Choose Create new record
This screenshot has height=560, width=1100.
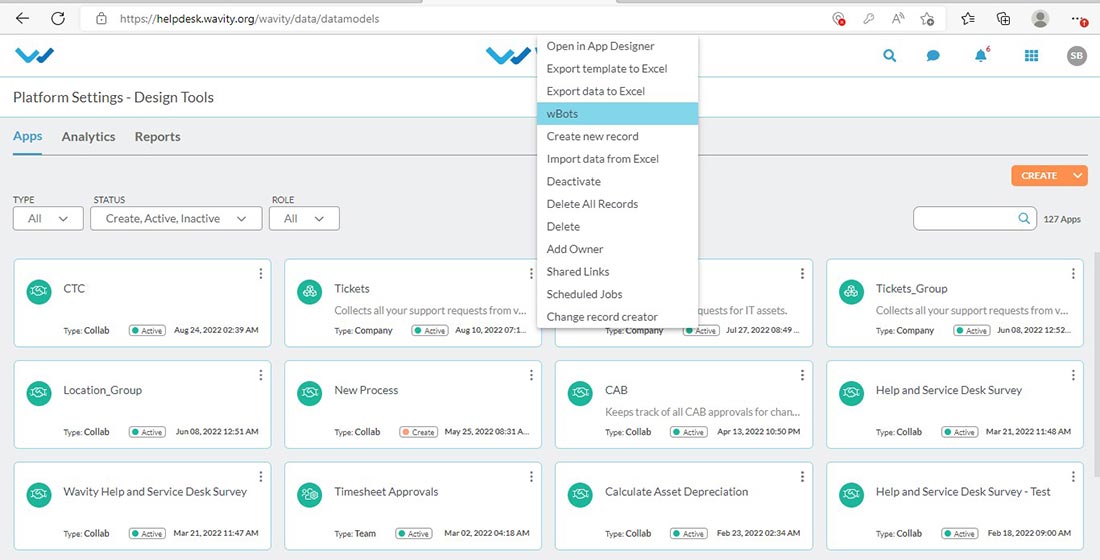click(593, 136)
